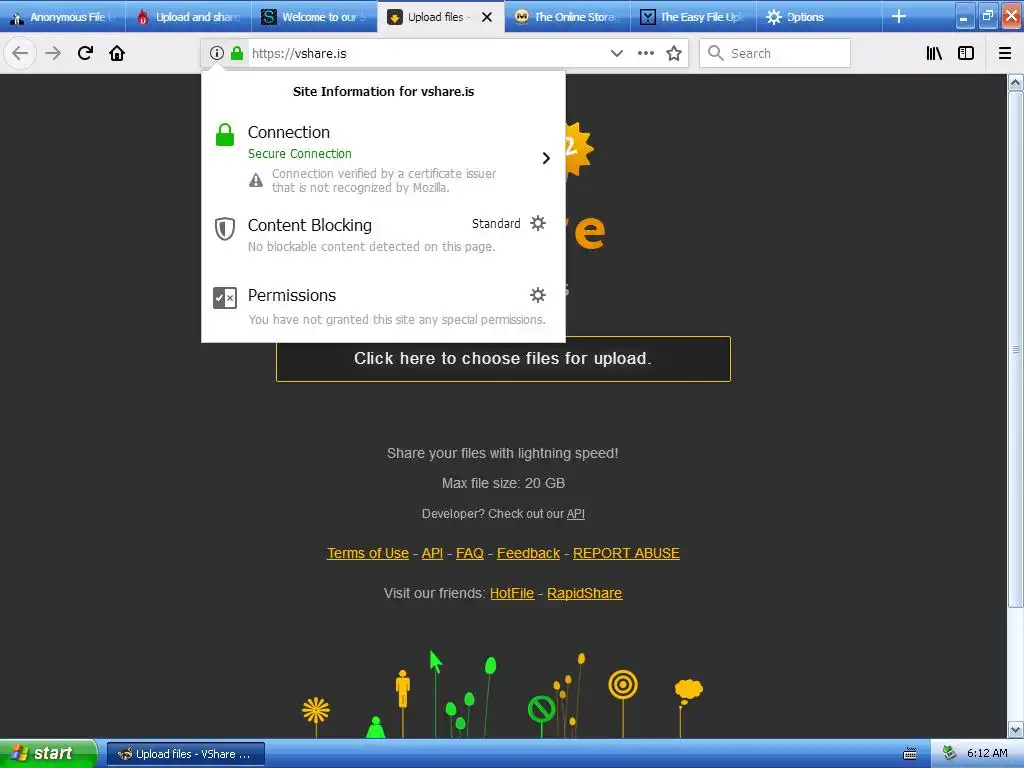Click the green padlock in the address bar

coord(237,53)
